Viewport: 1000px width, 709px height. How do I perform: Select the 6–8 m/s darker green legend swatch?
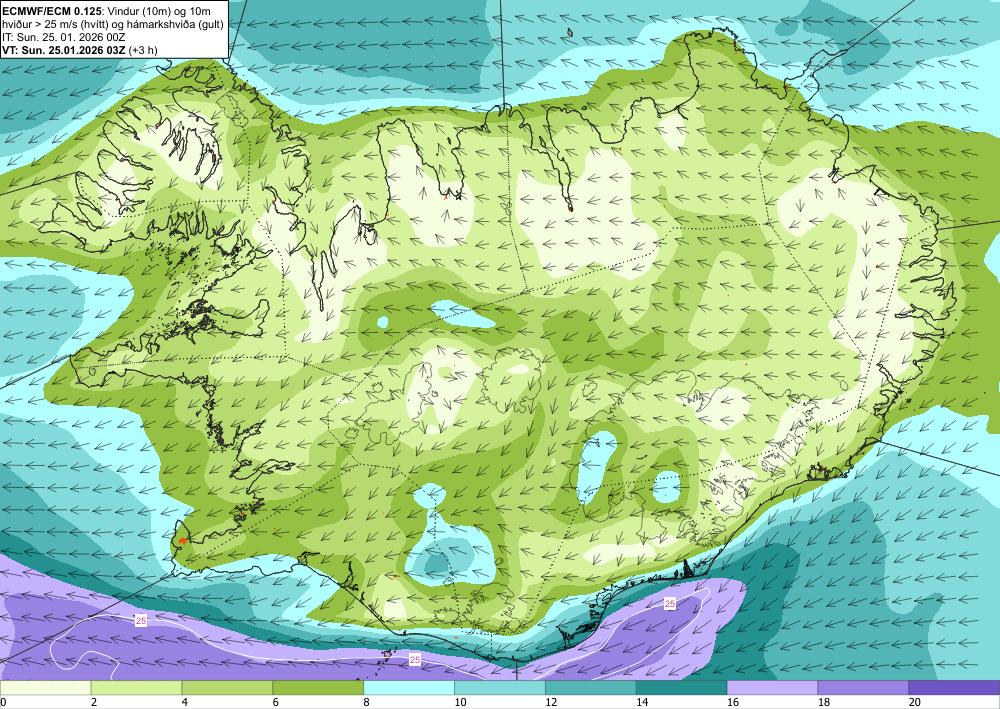coord(318,688)
